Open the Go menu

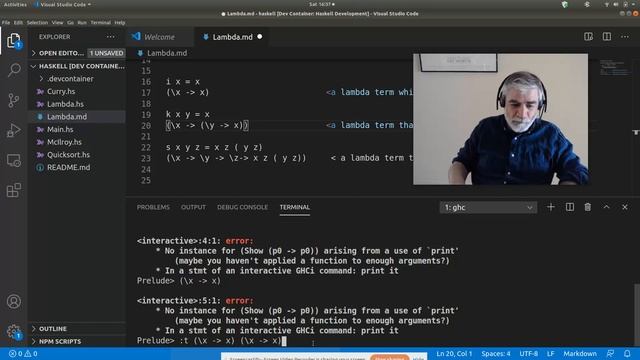[x=71, y=22]
